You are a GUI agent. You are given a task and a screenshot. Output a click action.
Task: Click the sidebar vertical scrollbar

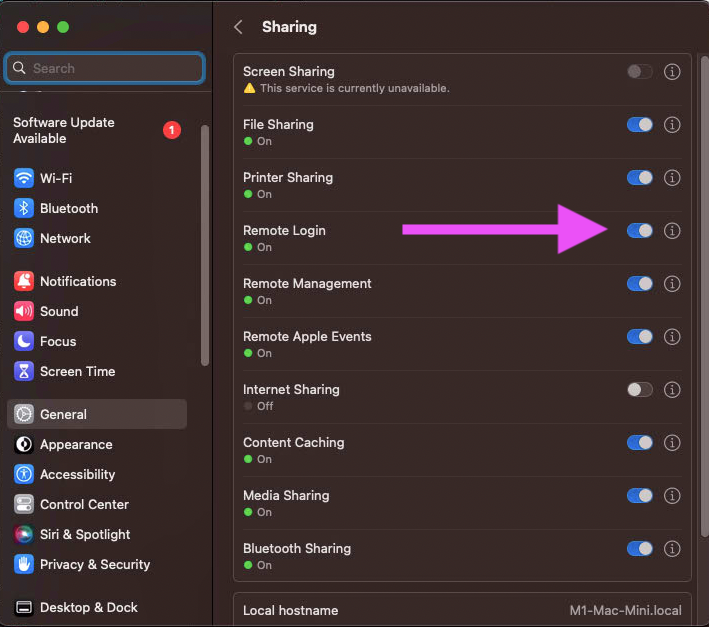[205, 245]
